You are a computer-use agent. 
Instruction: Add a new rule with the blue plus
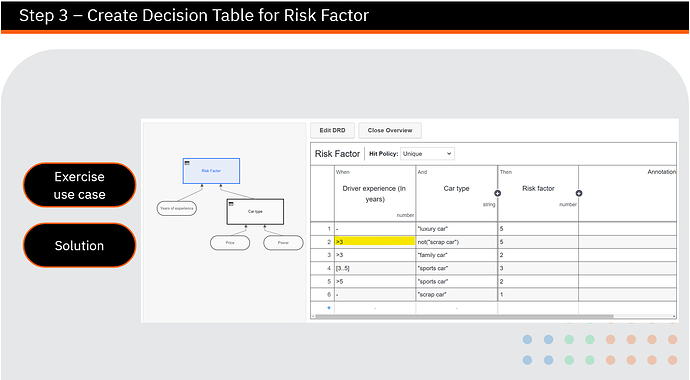pos(329,308)
